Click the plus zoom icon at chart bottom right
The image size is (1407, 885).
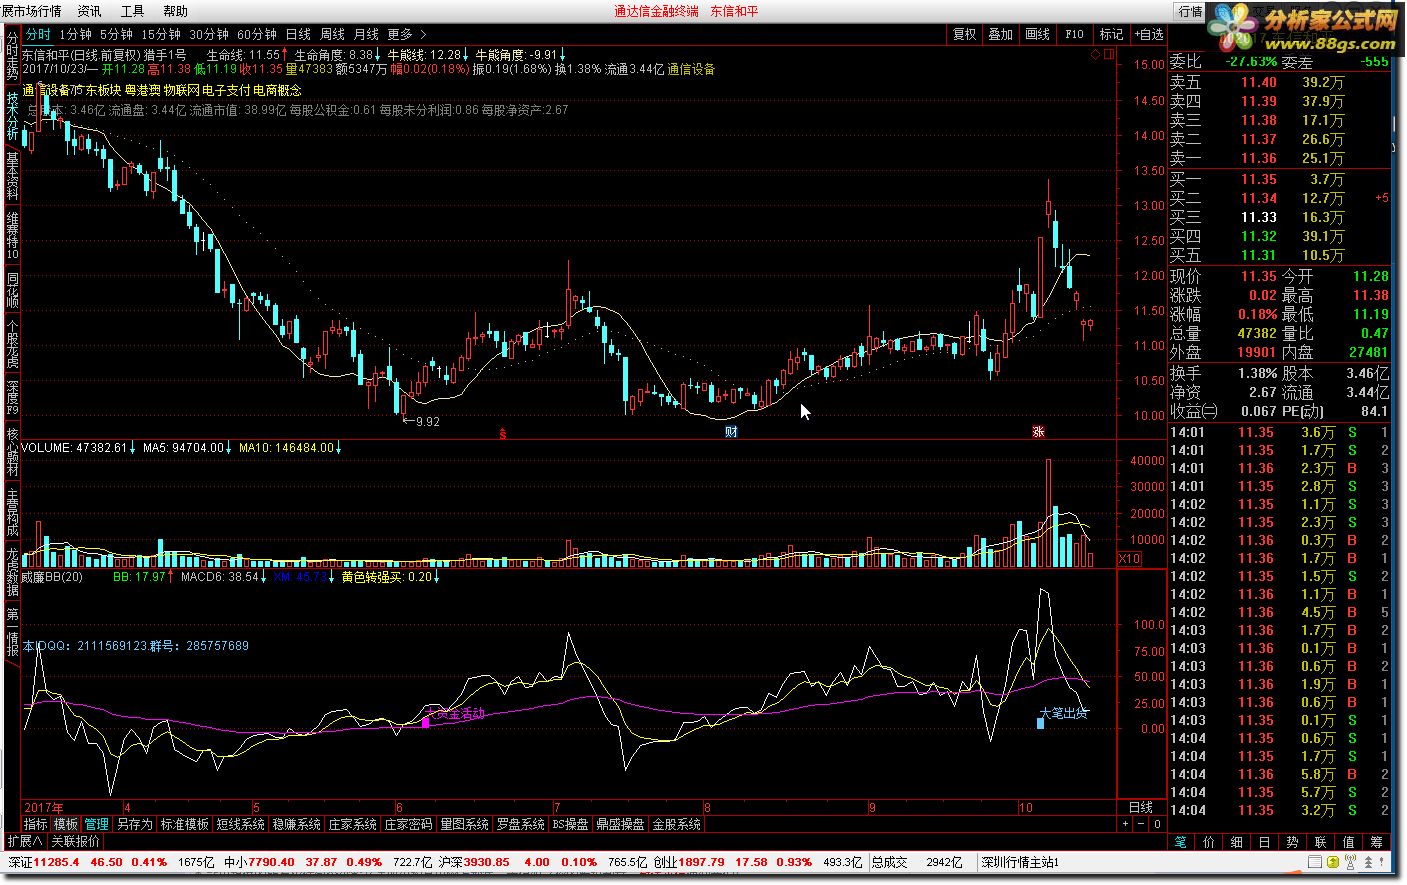tap(1125, 824)
